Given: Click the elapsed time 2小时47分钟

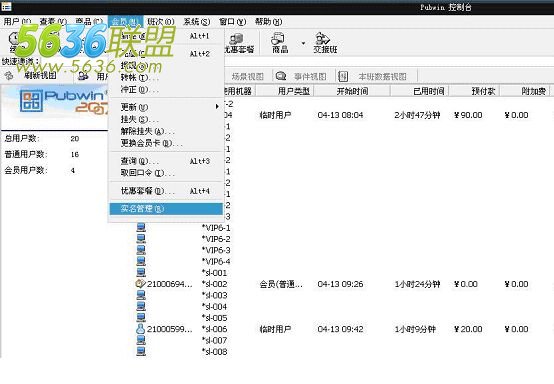Looking at the screenshot, I should pyautogui.click(x=417, y=115).
